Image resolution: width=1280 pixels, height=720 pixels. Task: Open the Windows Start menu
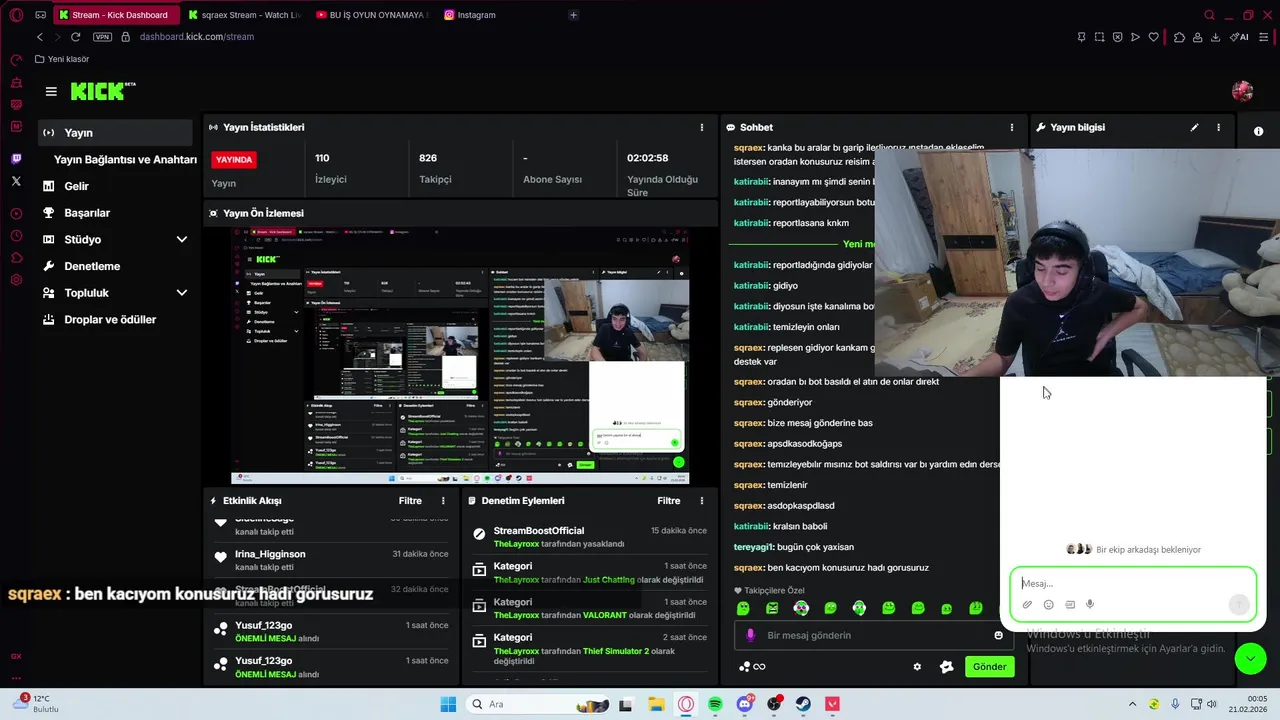pos(448,704)
